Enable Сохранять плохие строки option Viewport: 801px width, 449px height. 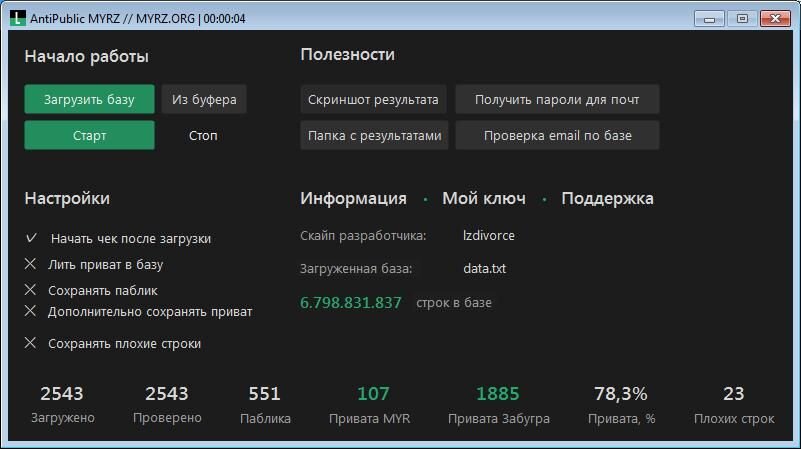(31, 343)
